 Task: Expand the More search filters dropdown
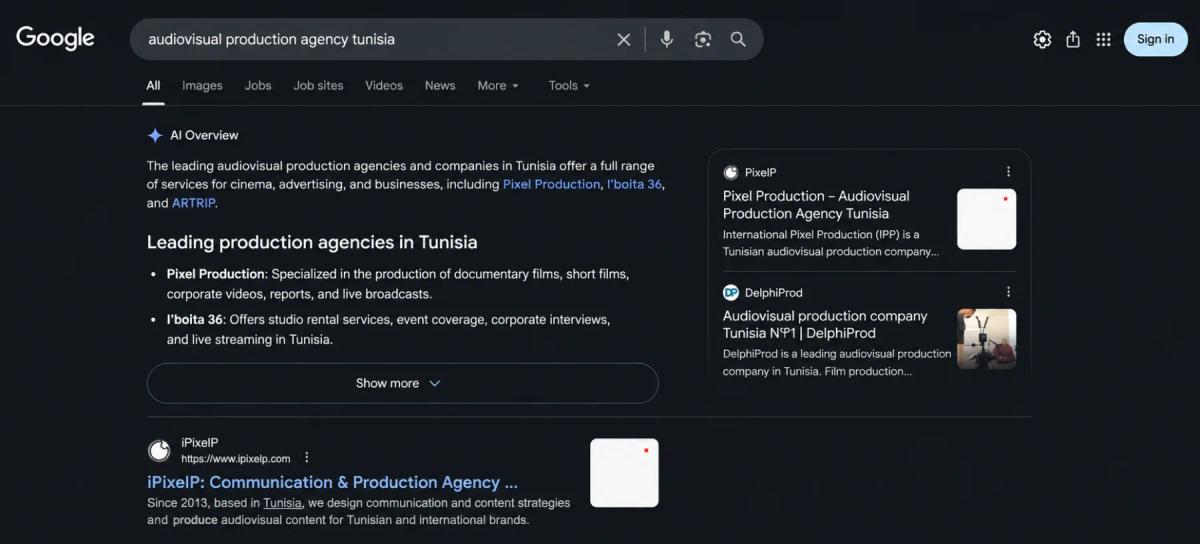(x=498, y=85)
